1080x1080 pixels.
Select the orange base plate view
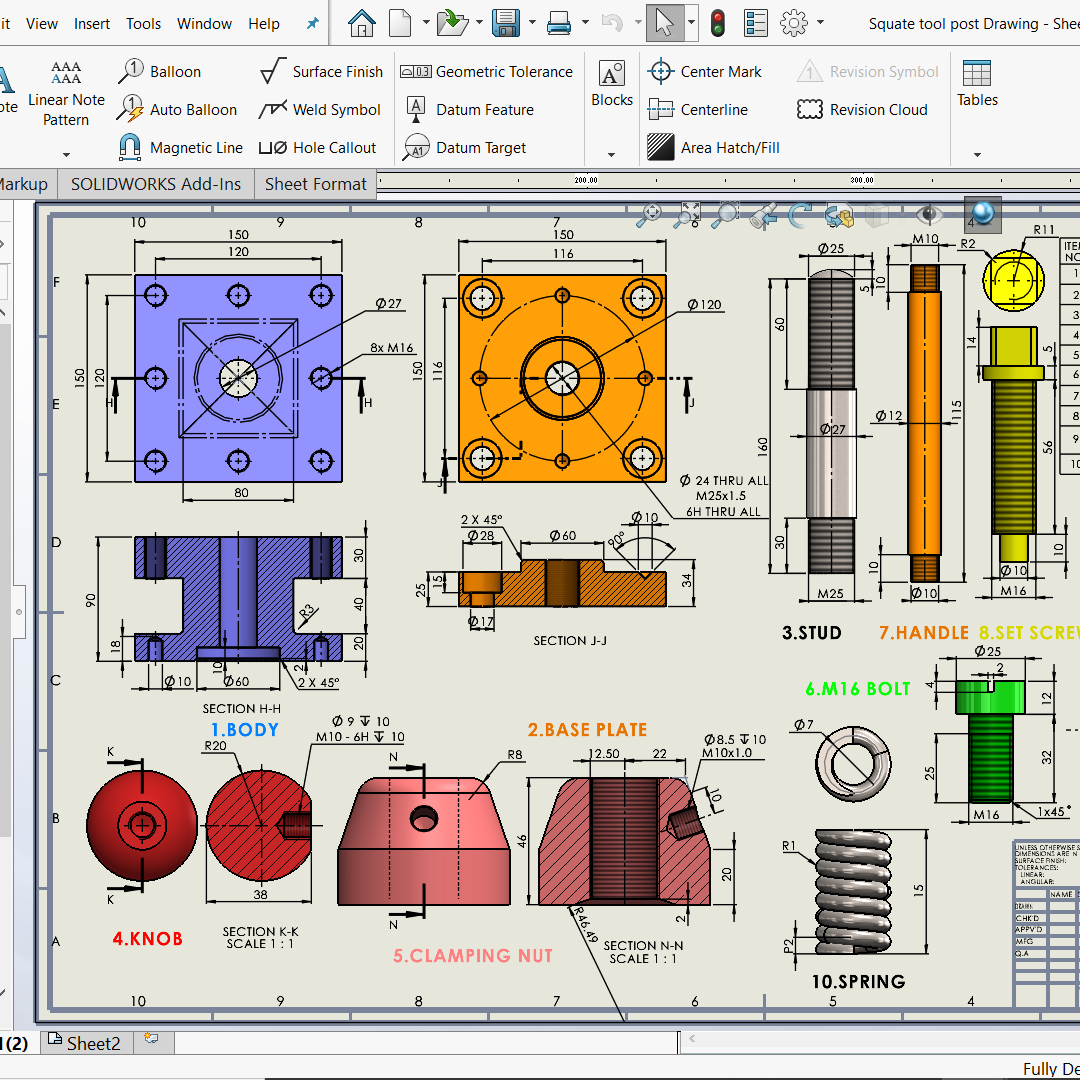click(562, 378)
